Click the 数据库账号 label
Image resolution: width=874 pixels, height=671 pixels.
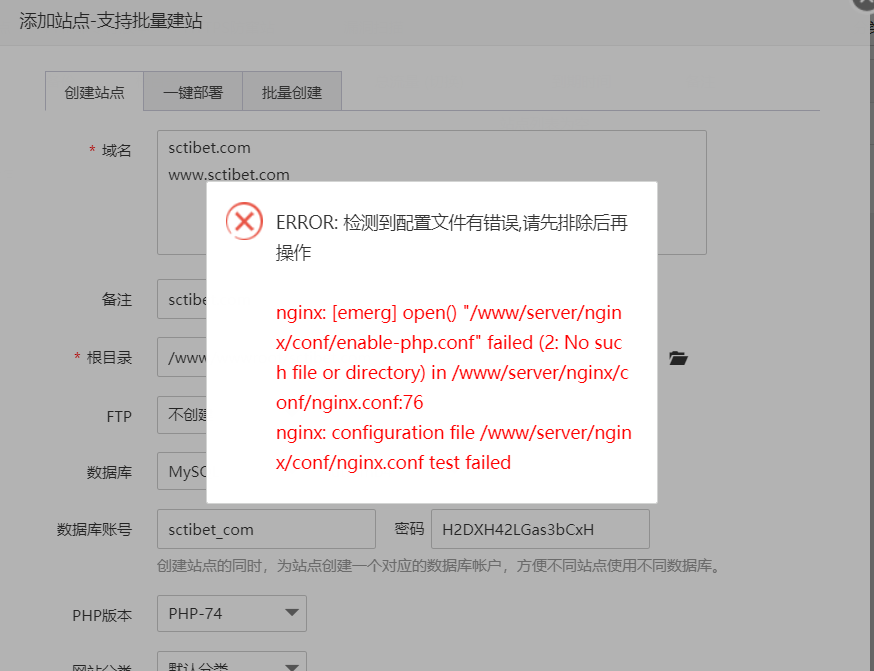pos(94,529)
